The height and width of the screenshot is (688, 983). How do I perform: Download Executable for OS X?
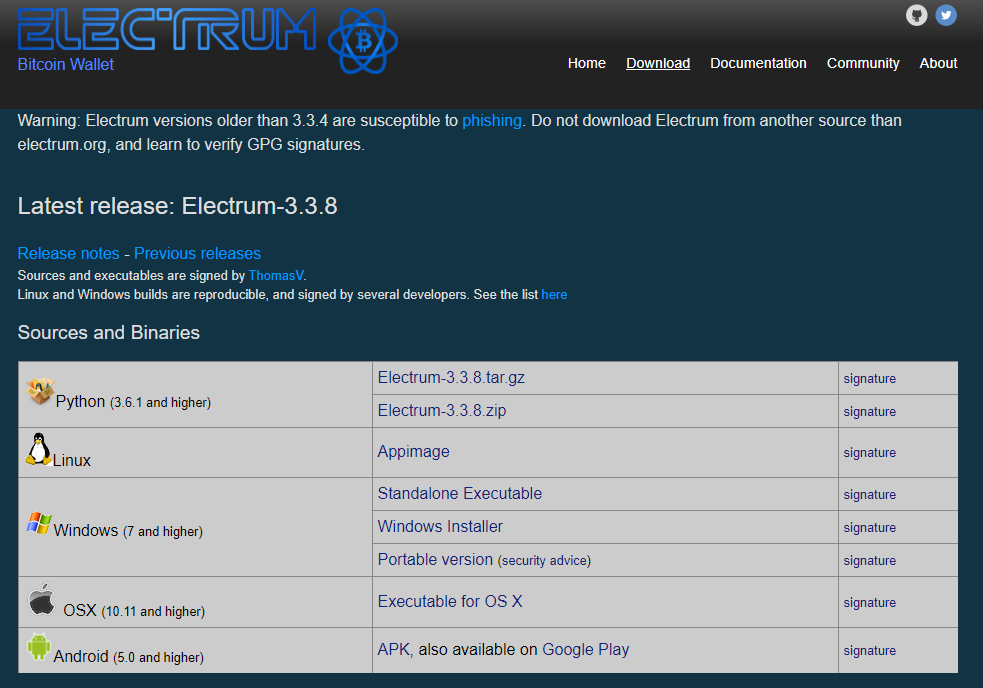449,601
